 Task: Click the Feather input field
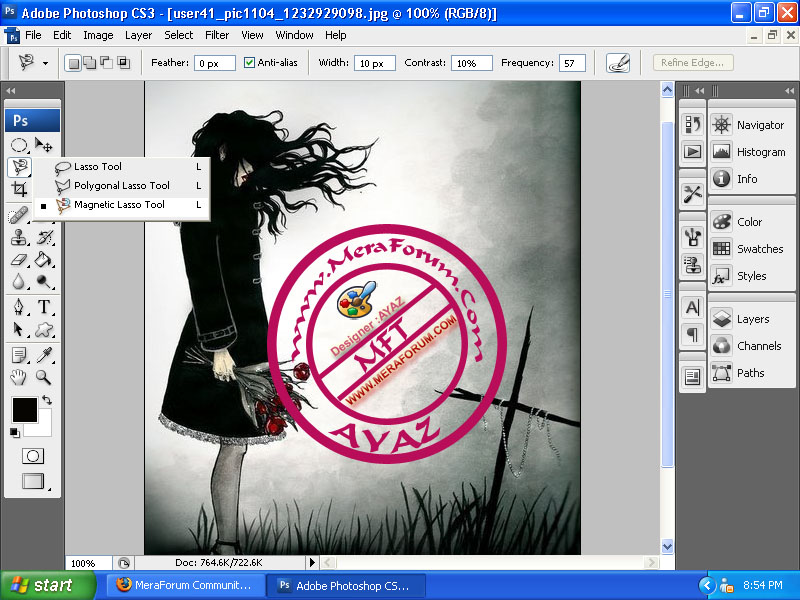click(215, 63)
